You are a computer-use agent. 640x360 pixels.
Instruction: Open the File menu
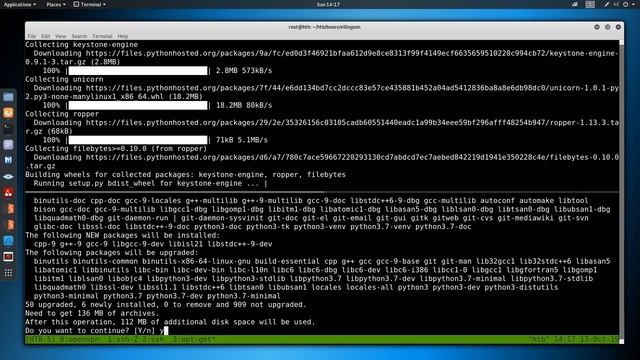click(31, 36)
